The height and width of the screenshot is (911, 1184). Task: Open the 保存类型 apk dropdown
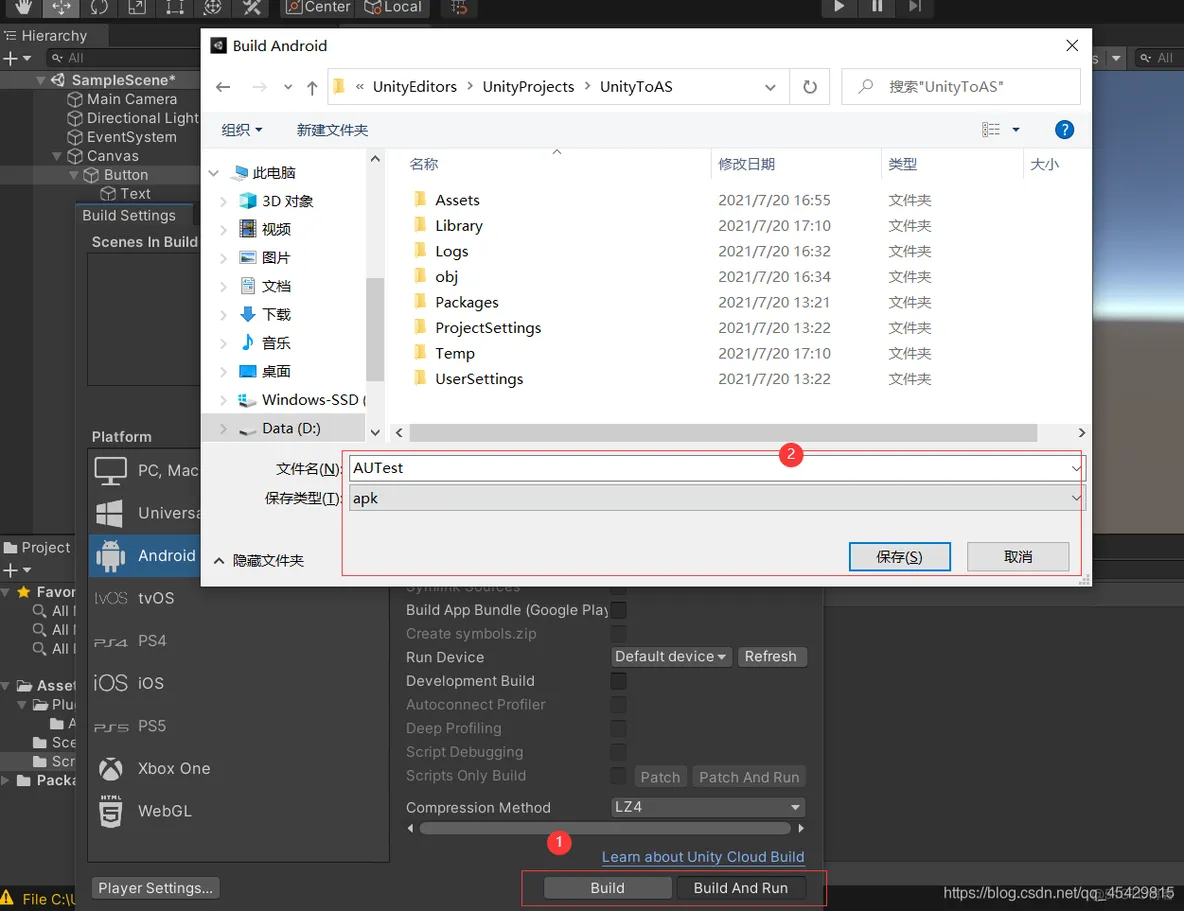coord(716,499)
